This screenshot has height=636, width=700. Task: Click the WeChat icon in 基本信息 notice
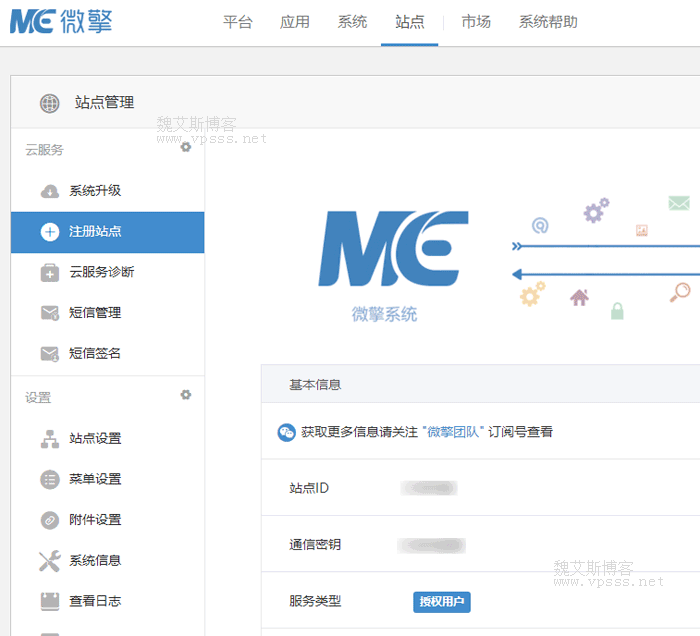click(x=286, y=432)
